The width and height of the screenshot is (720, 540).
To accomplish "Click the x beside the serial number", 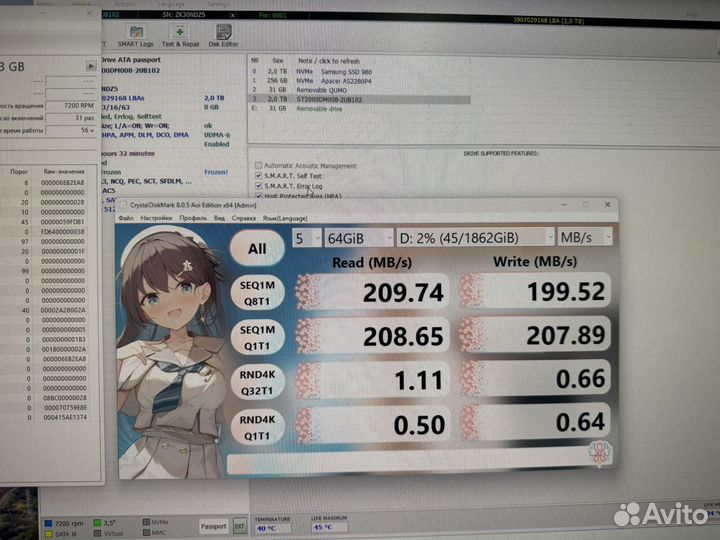I will point(232,15).
